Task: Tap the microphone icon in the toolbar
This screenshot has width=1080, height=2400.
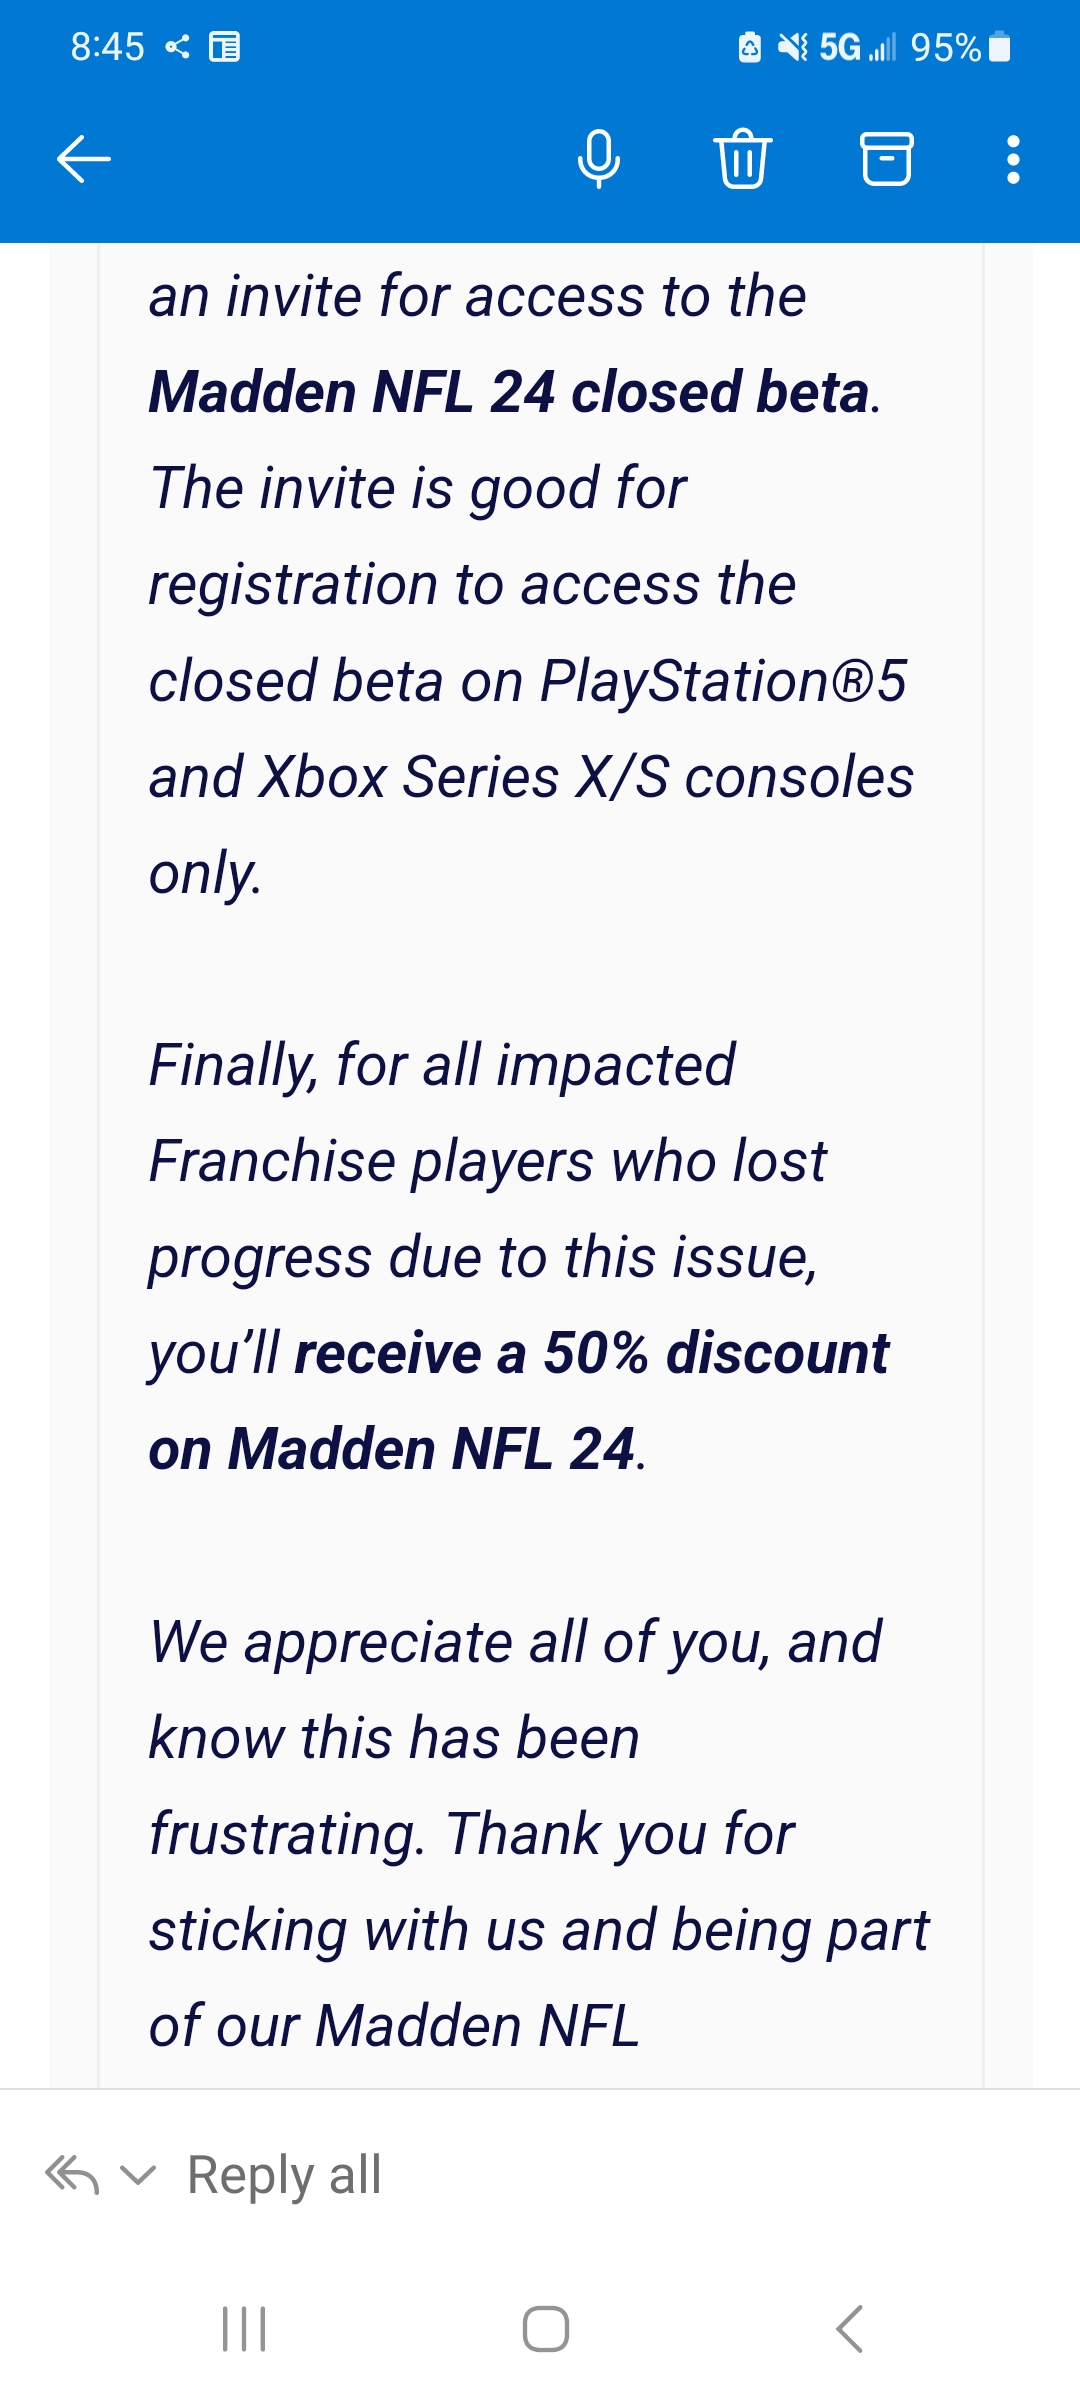Action: pos(599,159)
